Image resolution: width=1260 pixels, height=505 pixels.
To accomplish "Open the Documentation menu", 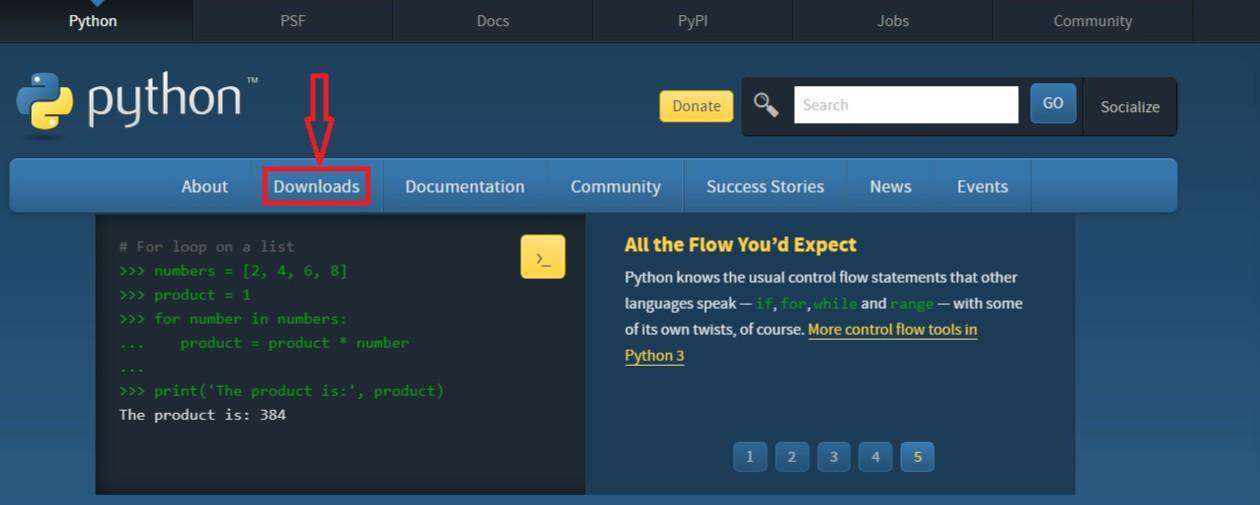I will click(x=465, y=186).
